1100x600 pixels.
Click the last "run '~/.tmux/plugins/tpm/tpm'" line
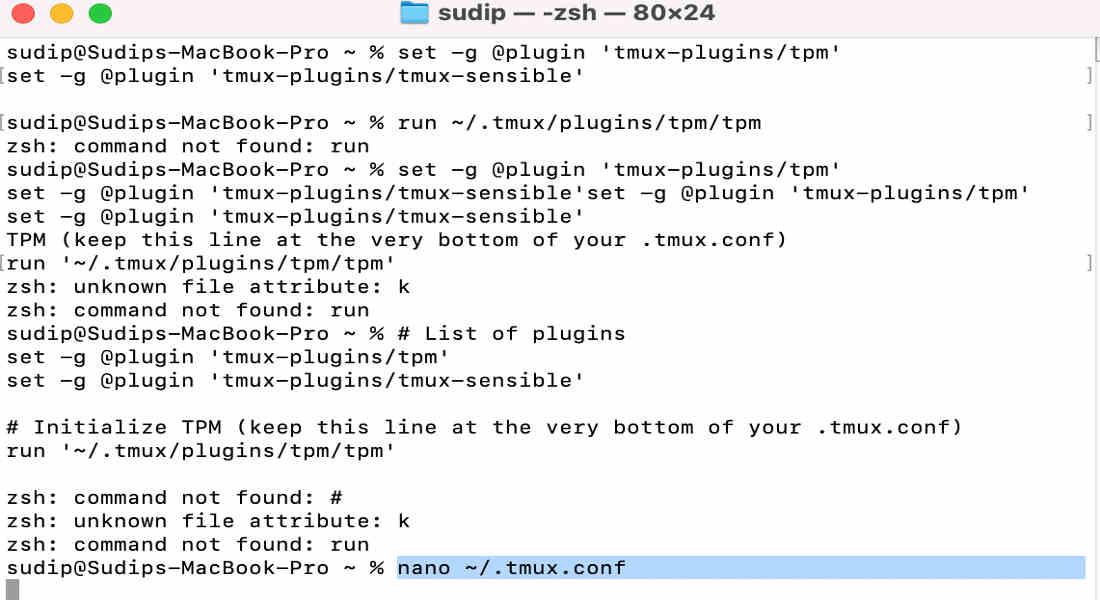pos(201,451)
